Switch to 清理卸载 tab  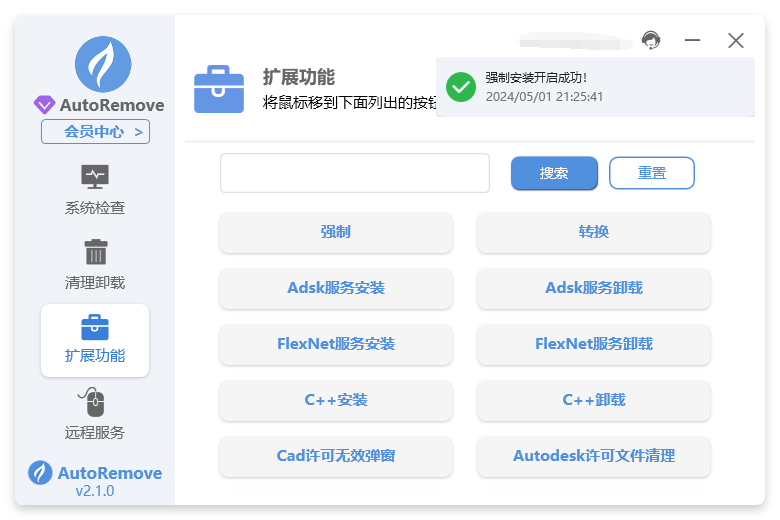click(x=95, y=282)
